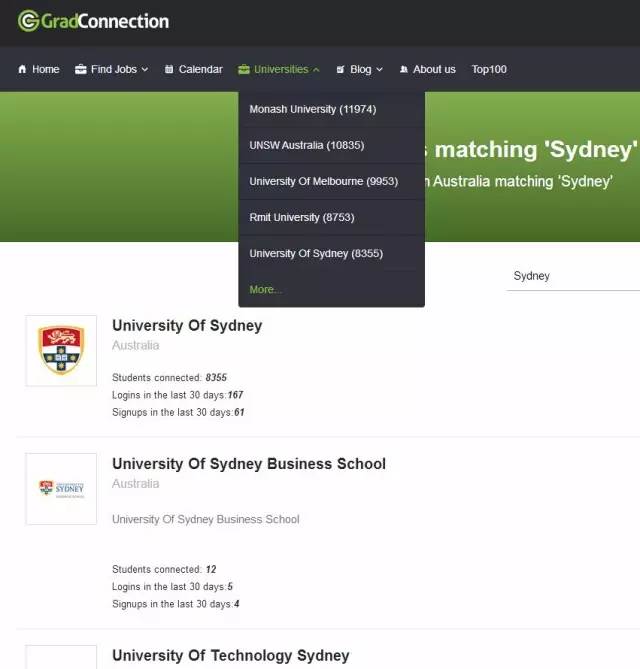The width and height of the screenshot is (640, 669).
Task: Select University Of Melbourne (9953)
Action: (332, 181)
